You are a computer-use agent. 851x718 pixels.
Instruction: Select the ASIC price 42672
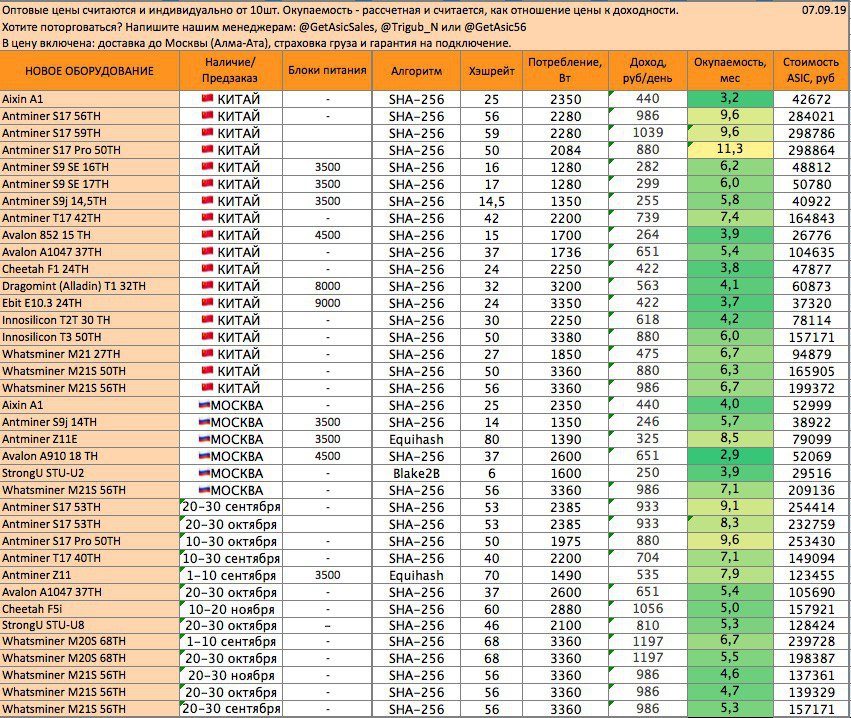(x=812, y=99)
